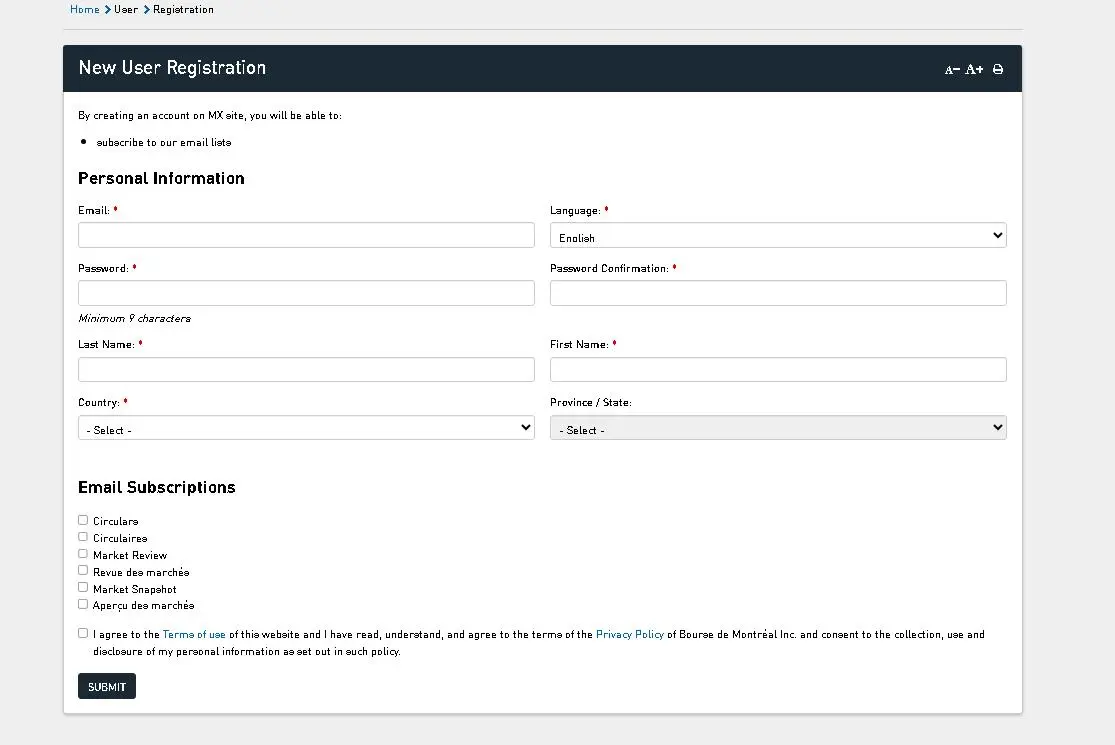Select the User breadcrumb item

point(126,9)
